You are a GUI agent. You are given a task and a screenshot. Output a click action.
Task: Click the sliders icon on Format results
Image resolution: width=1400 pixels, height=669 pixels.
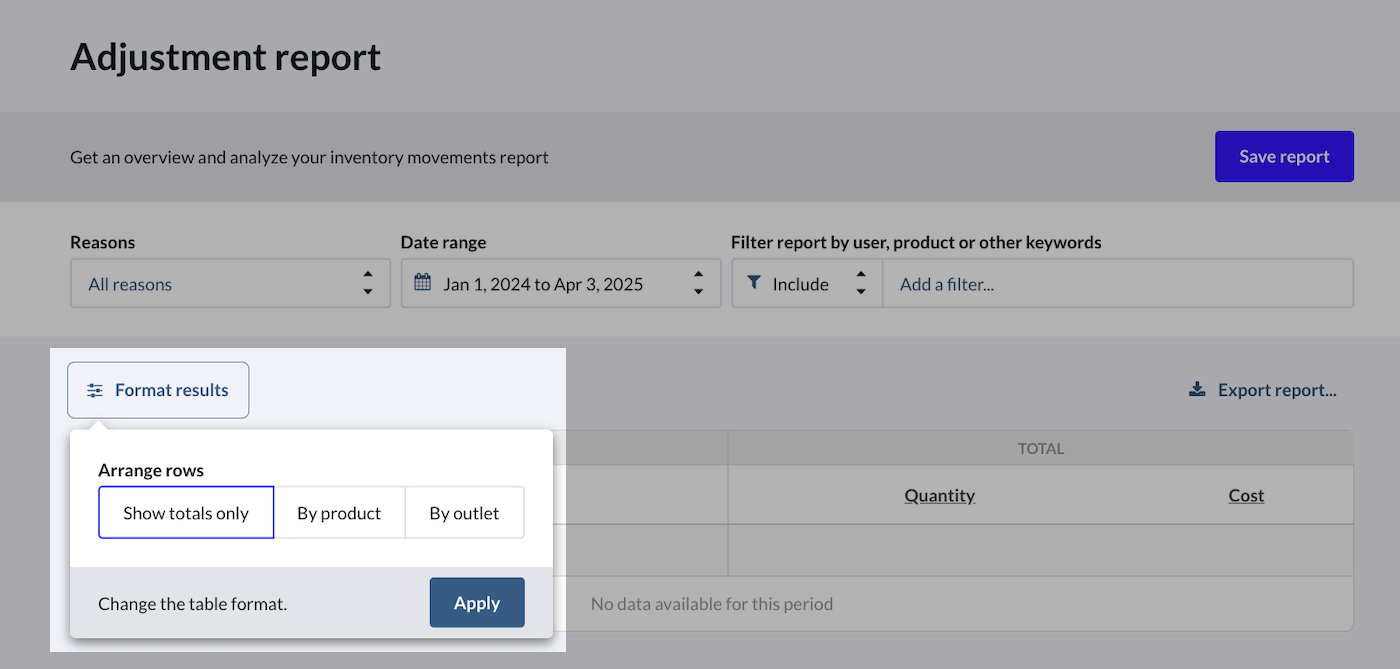pyautogui.click(x=95, y=391)
